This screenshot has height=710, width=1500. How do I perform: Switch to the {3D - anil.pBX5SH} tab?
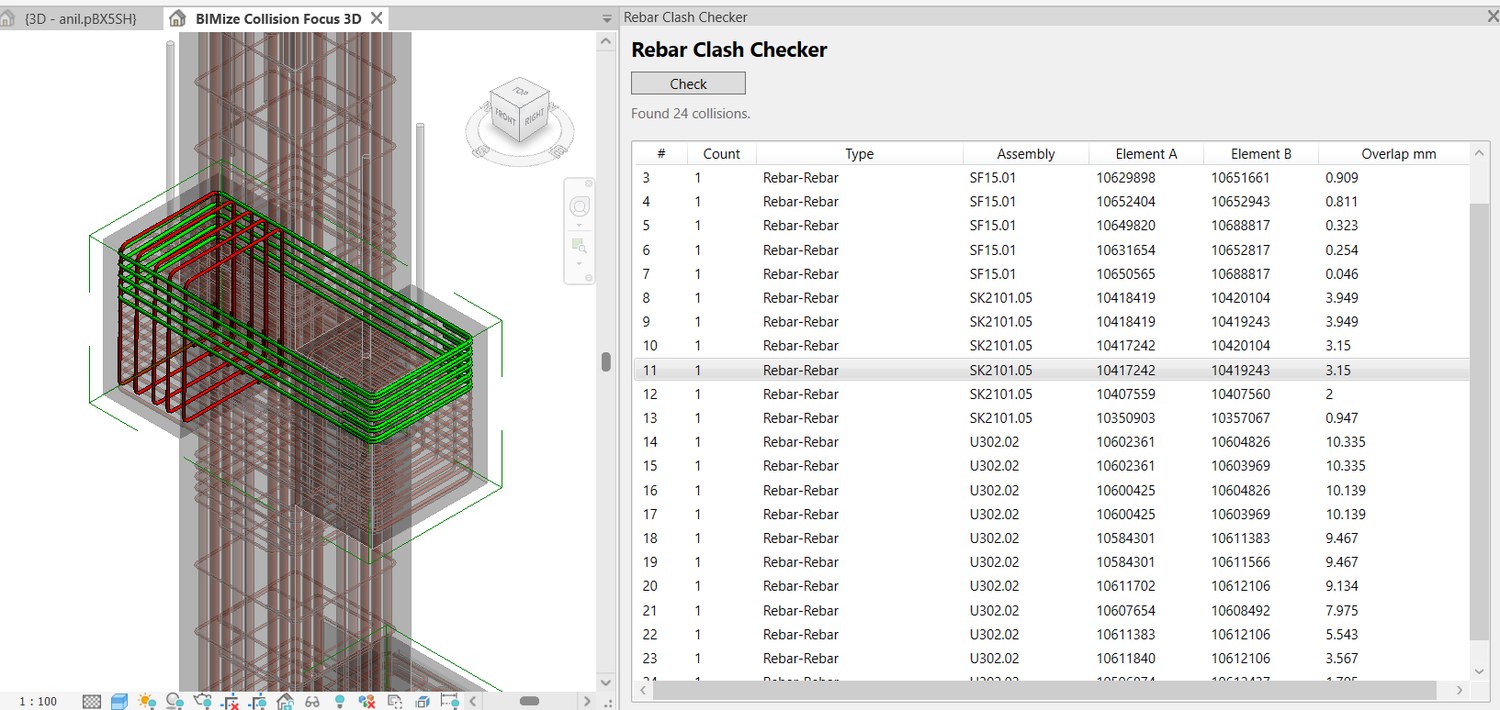[x=80, y=18]
